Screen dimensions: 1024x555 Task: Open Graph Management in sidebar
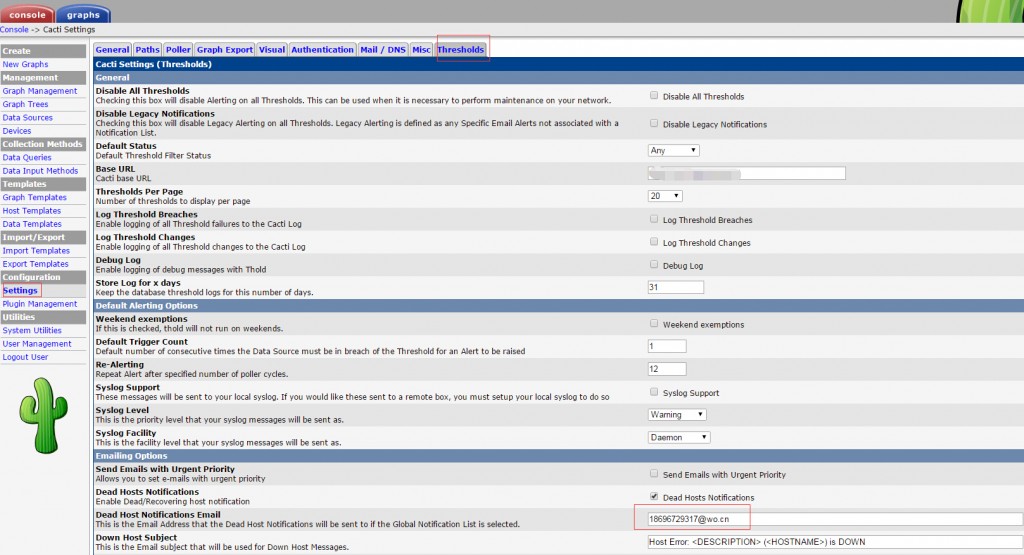(x=40, y=91)
